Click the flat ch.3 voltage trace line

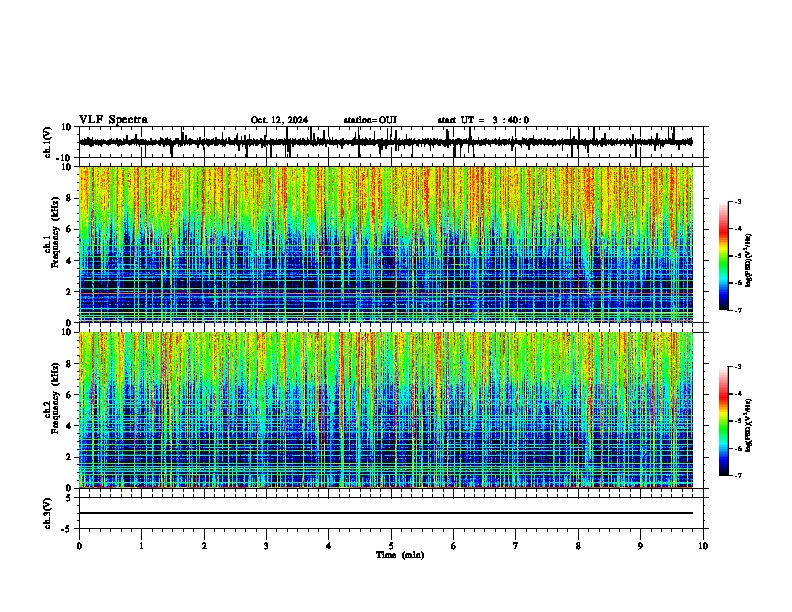(x=386, y=513)
